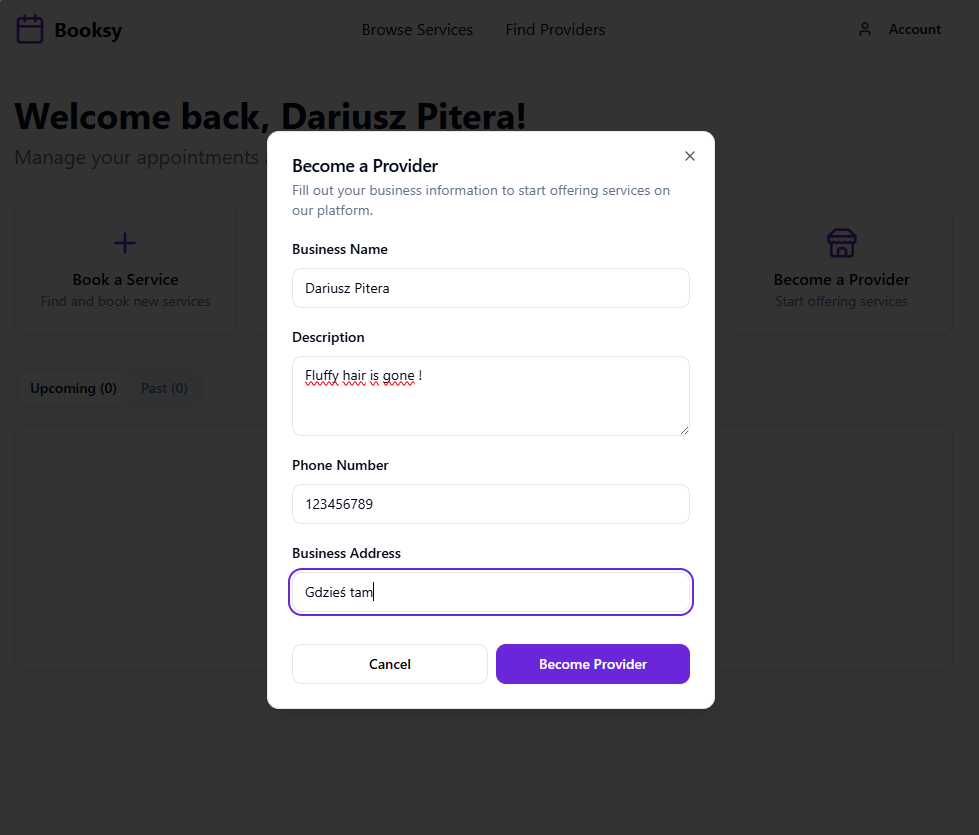This screenshot has width=979, height=835.
Task: Close the Become a Provider dialog
Action: [x=690, y=156]
